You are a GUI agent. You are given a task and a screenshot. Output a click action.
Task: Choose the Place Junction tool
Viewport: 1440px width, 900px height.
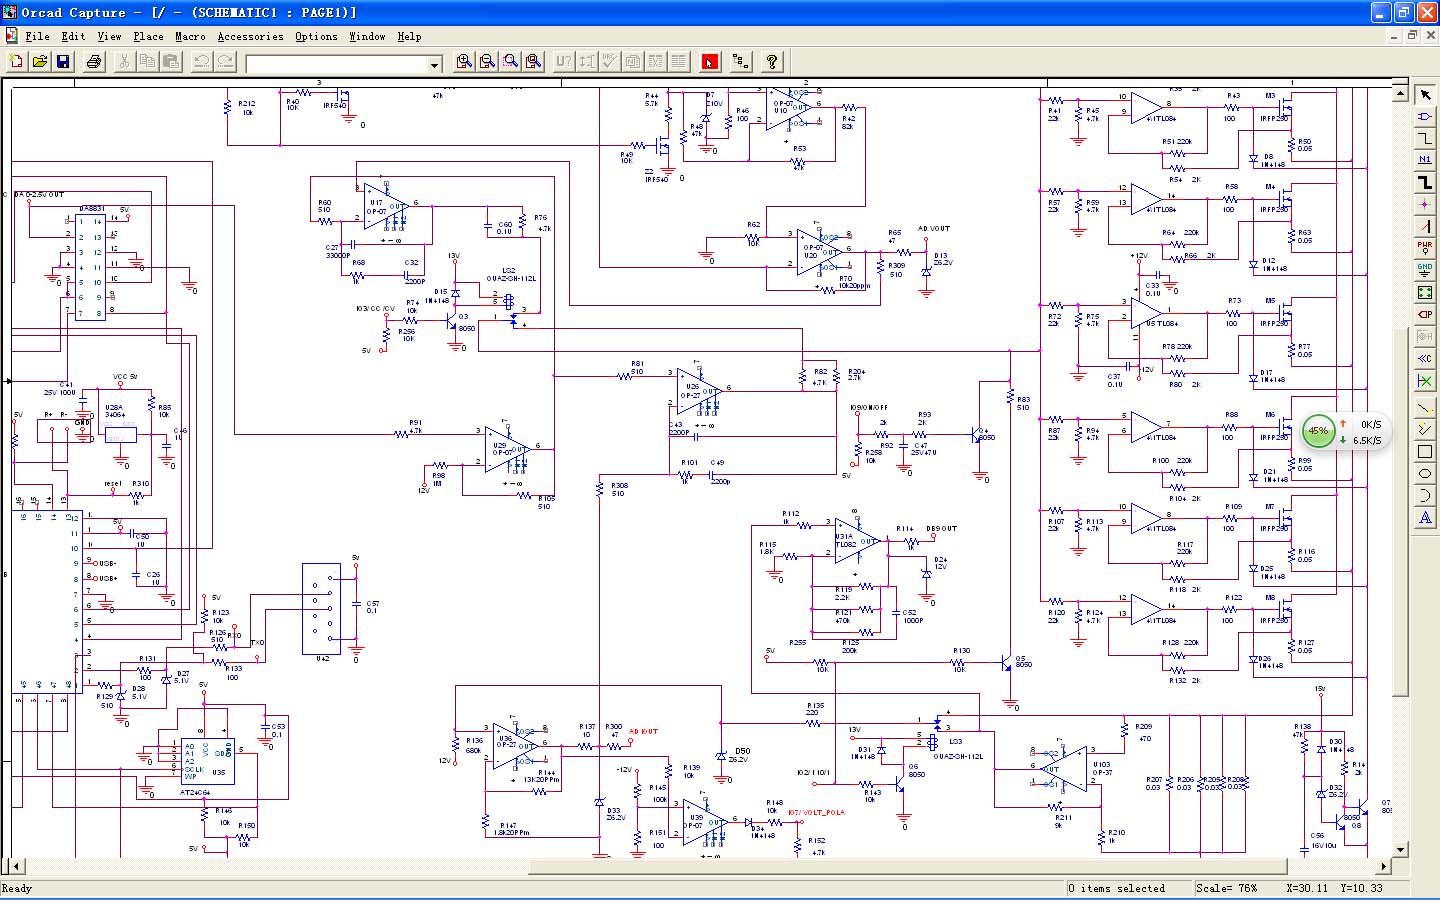[x=1425, y=204]
